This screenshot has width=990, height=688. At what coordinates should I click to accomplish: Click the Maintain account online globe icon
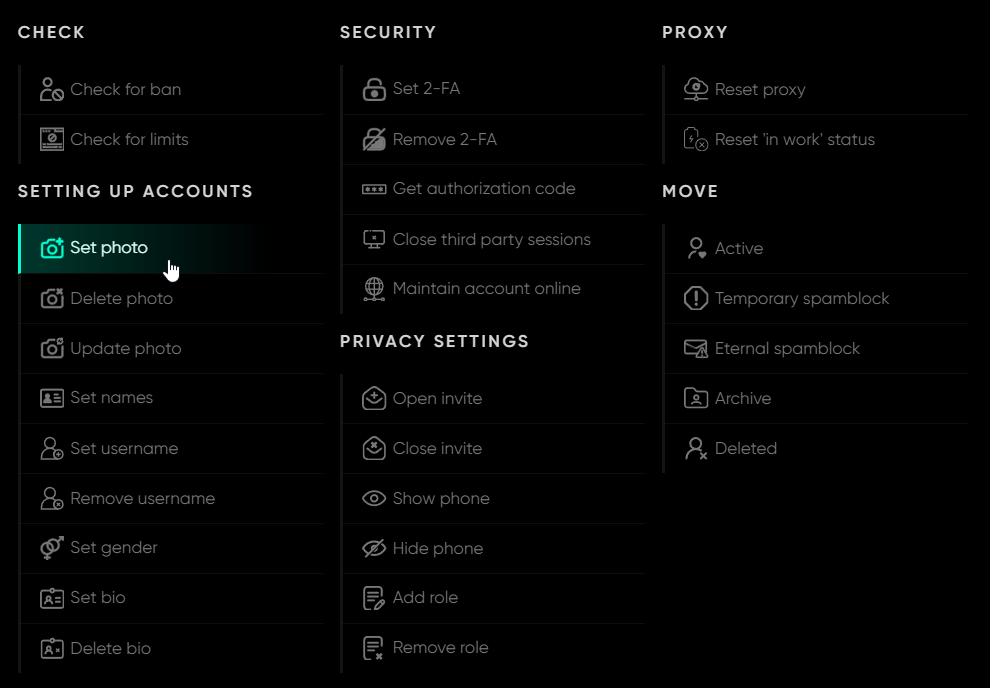coord(374,289)
